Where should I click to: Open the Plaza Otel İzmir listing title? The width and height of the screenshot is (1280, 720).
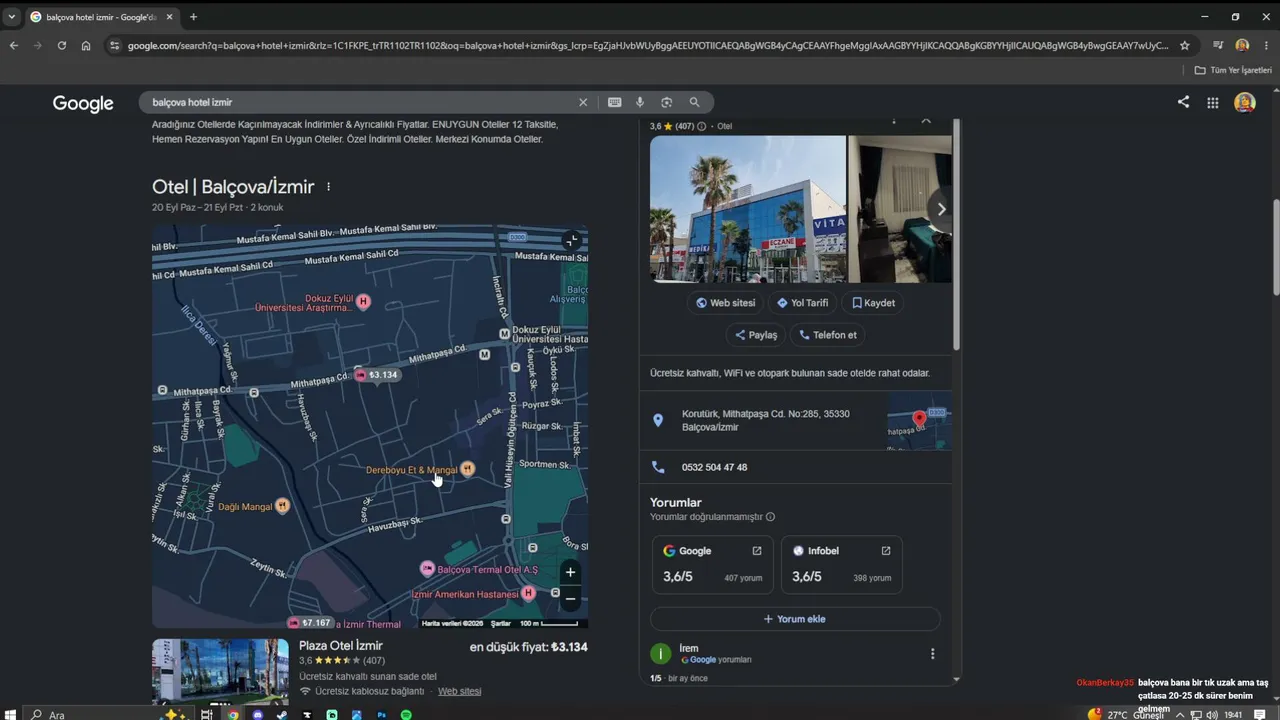[341, 646]
